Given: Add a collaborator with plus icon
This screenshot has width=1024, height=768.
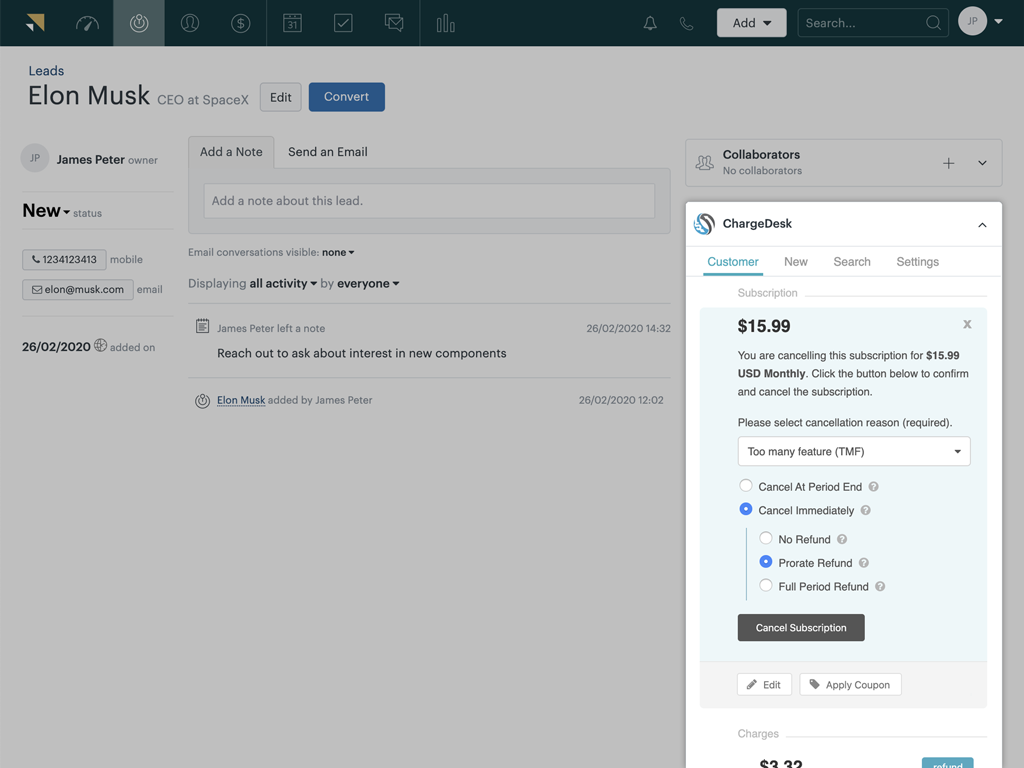Looking at the screenshot, I should click(x=949, y=163).
